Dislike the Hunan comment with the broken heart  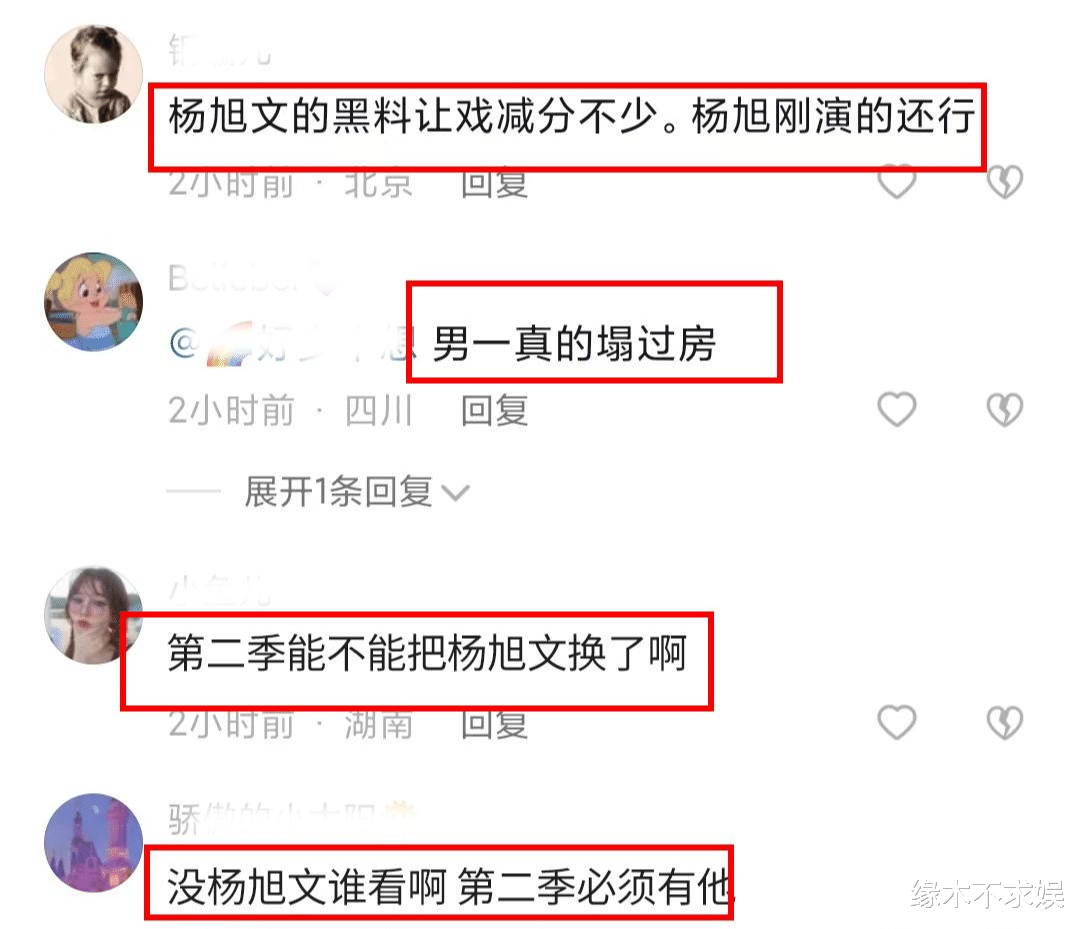pos(1004,722)
